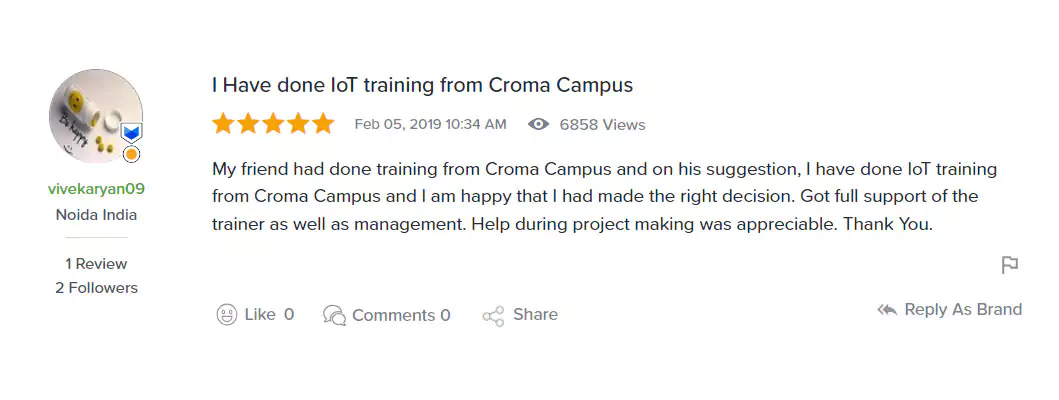Click the smiley Like icon

(x=227, y=315)
